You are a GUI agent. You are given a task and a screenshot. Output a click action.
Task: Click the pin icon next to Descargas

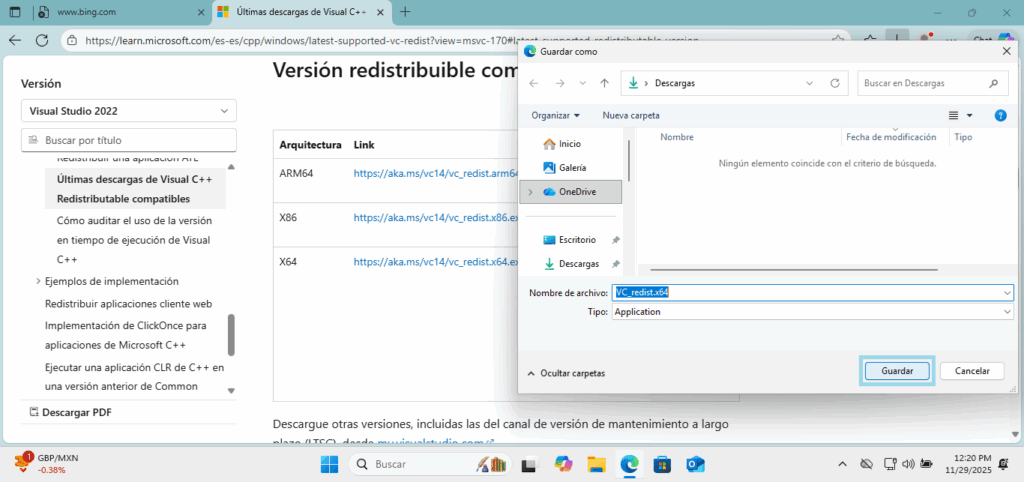pos(615,265)
